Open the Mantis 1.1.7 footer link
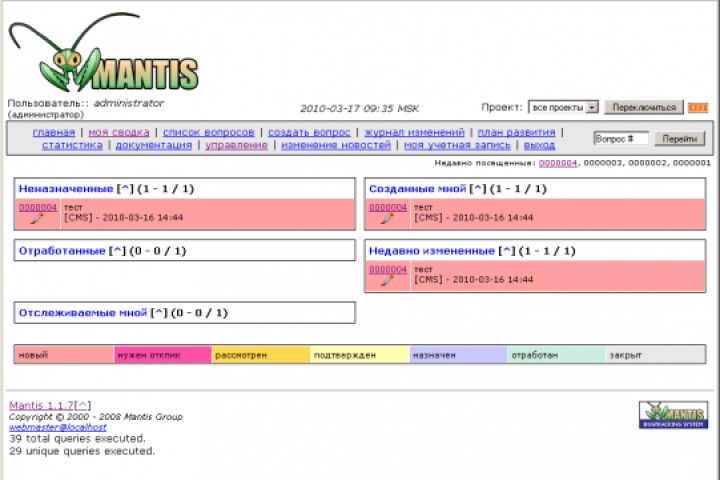720x480 pixels. click(x=41, y=406)
